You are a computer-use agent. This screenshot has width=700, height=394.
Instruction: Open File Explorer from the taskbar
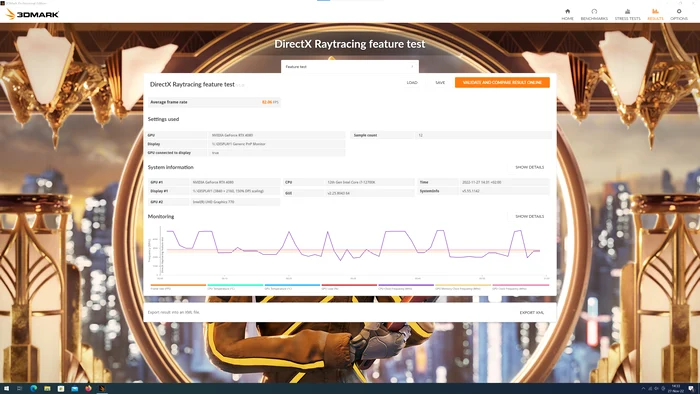click(47, 388)
